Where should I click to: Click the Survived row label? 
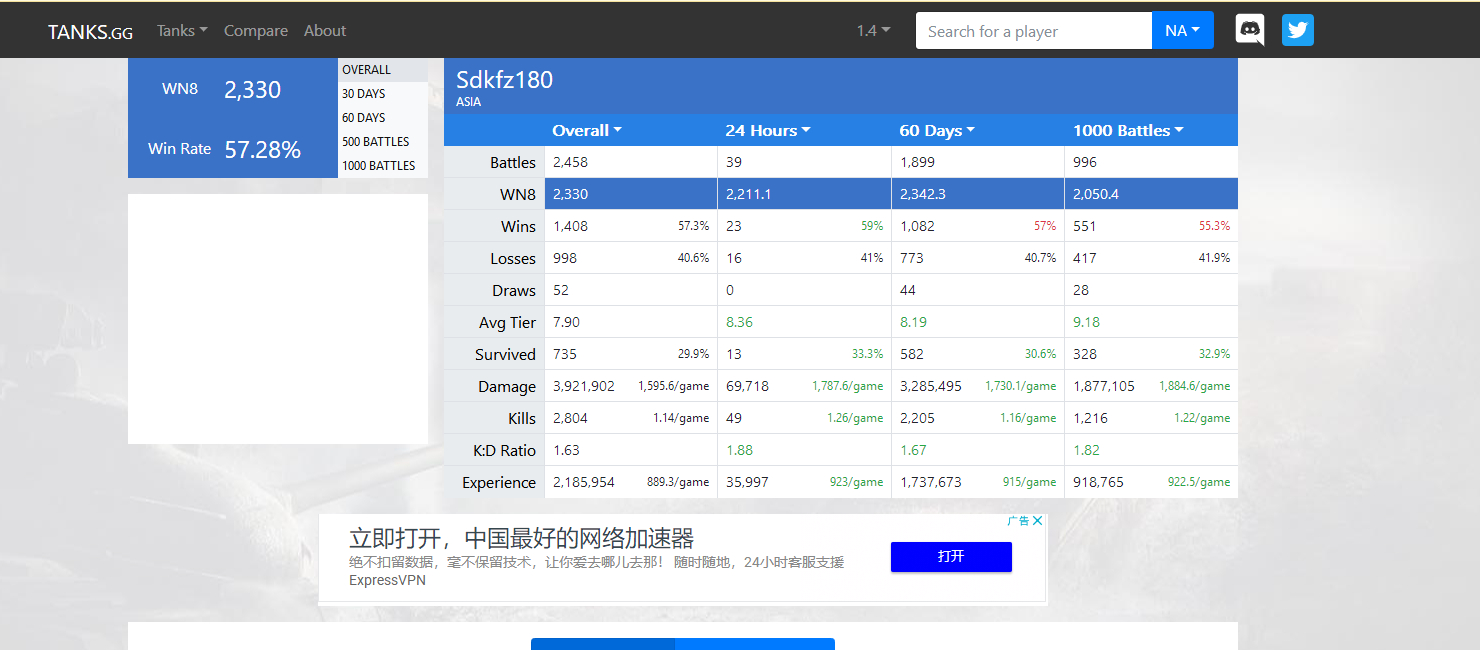tap(505, 355)
